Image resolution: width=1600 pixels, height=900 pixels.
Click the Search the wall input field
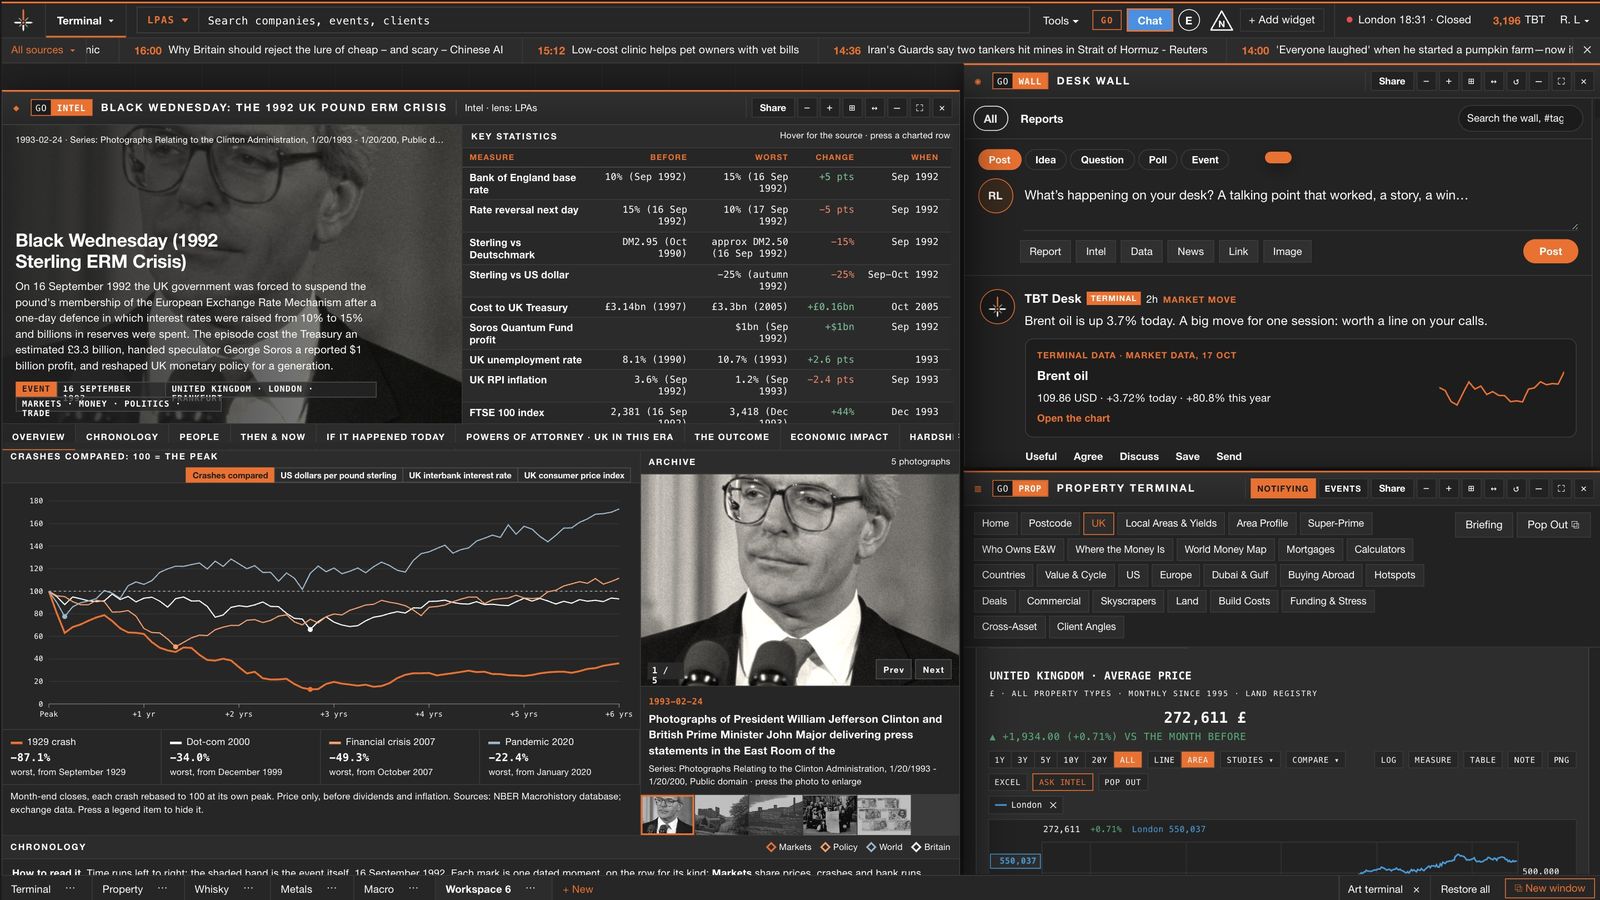(1520, 119)
